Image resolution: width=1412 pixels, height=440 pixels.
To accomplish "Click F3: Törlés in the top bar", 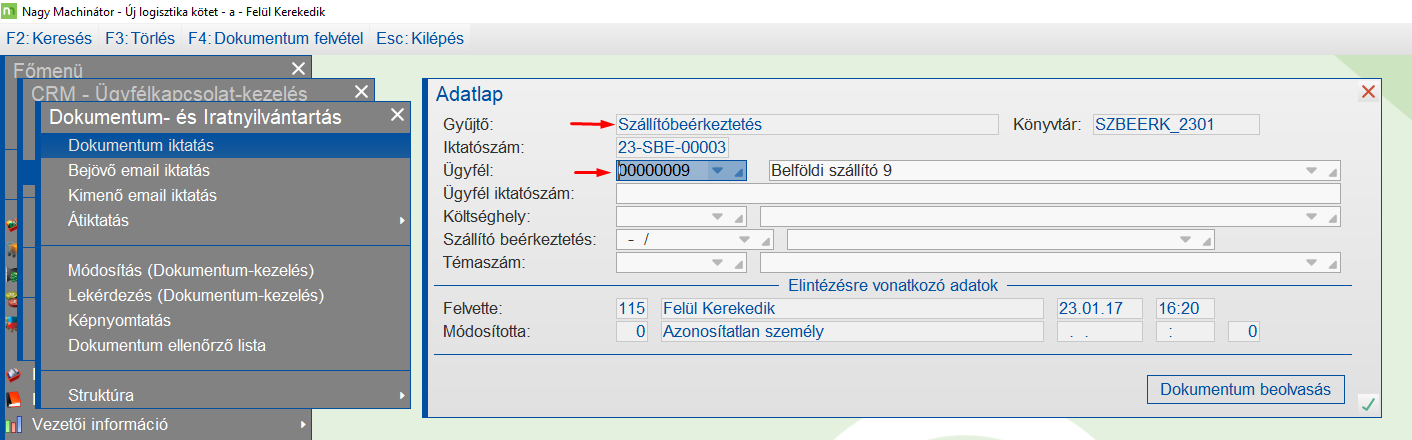I will point(140,39).
